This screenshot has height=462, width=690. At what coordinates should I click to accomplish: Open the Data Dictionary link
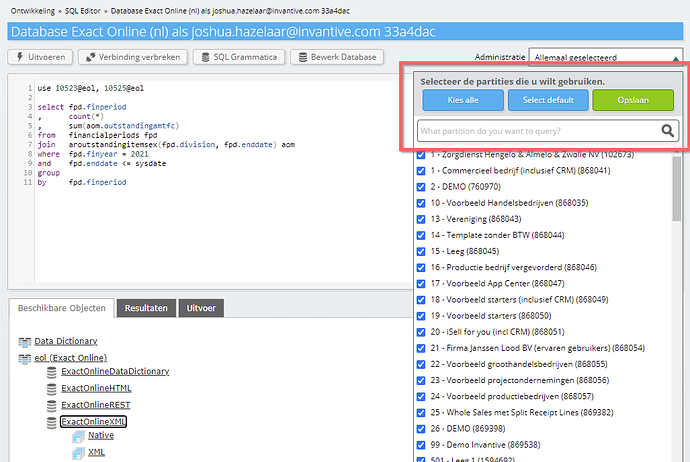(x=66, y=341)
